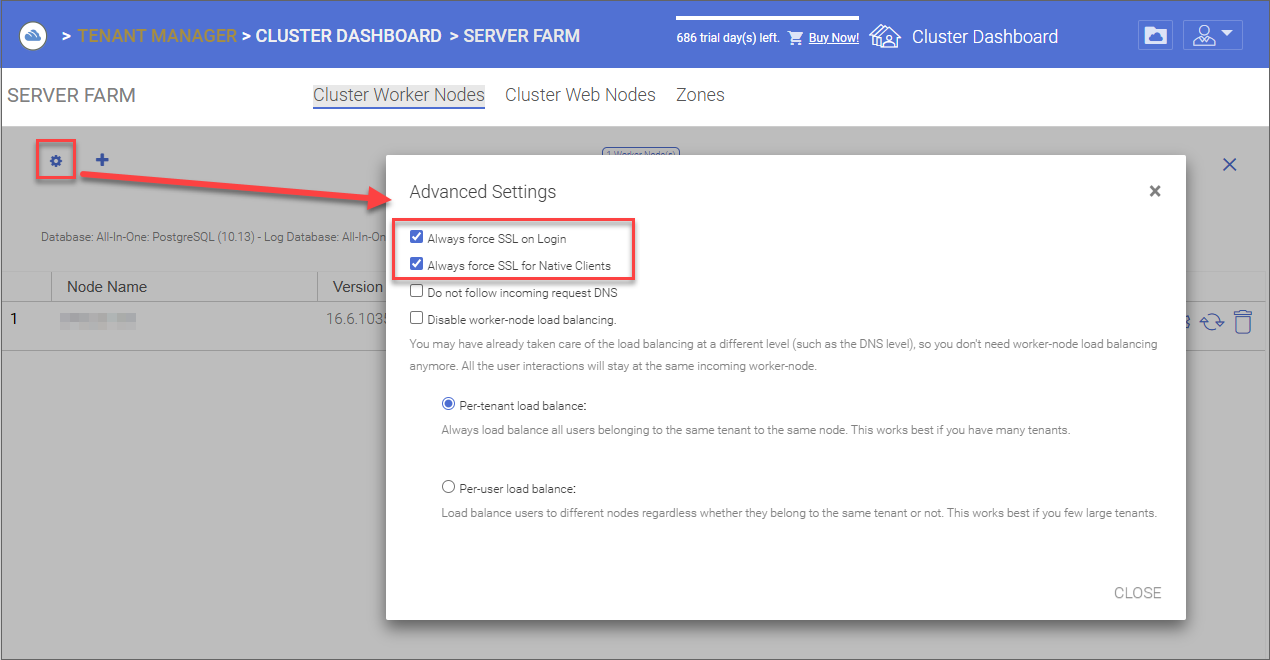Image resolution: width=1270 pixels, height=660 pixels.
Task: Expand the user account dropdown menu
Action: pyautogui.click(x=1213, y=35)
